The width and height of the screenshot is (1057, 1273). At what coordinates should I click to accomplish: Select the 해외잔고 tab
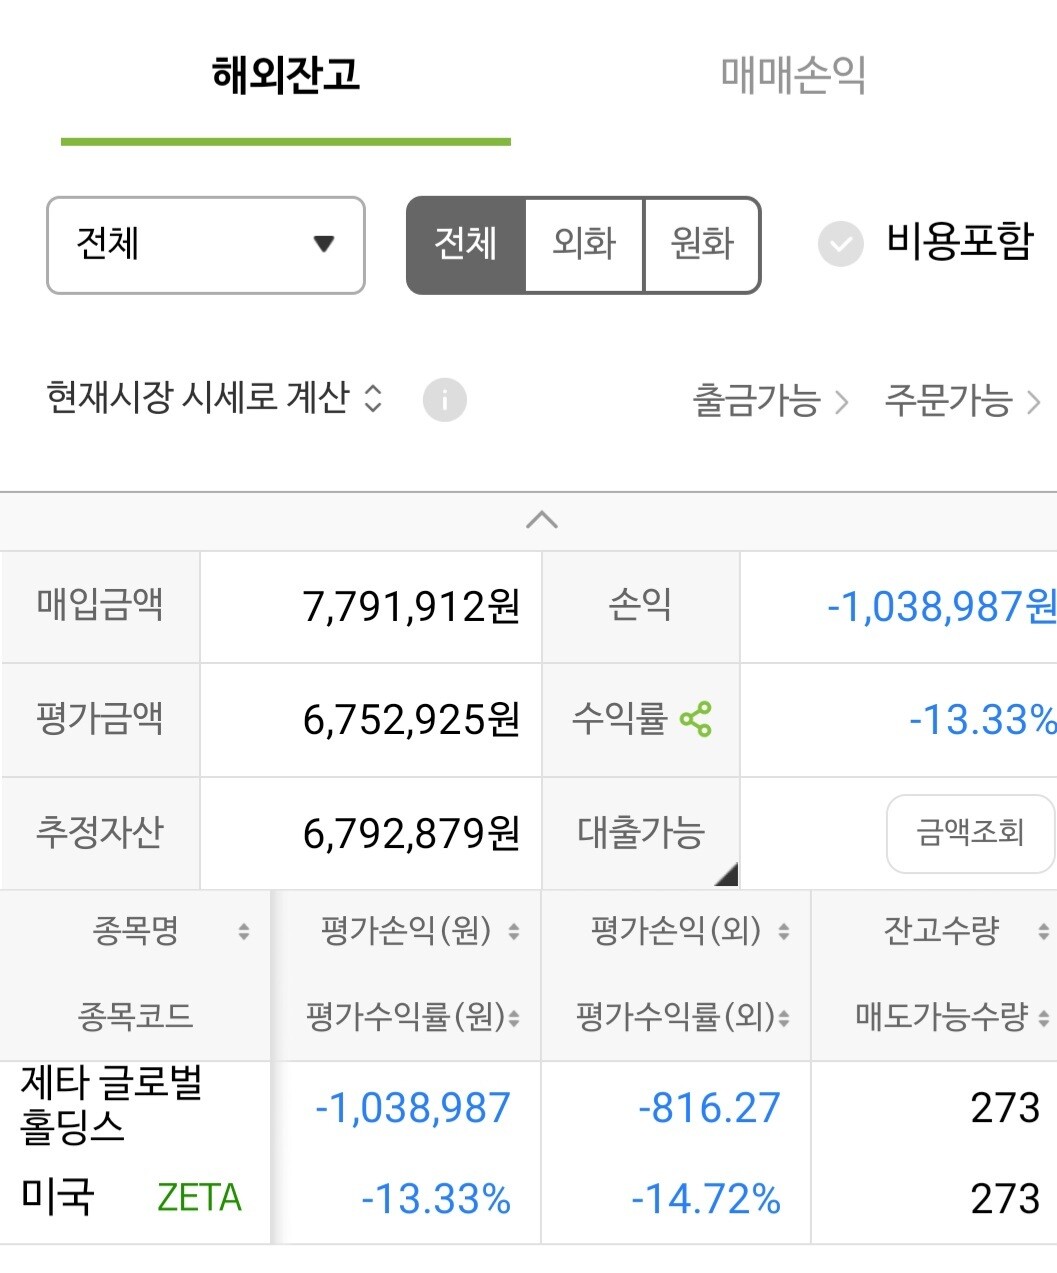(x=286, y=76)
